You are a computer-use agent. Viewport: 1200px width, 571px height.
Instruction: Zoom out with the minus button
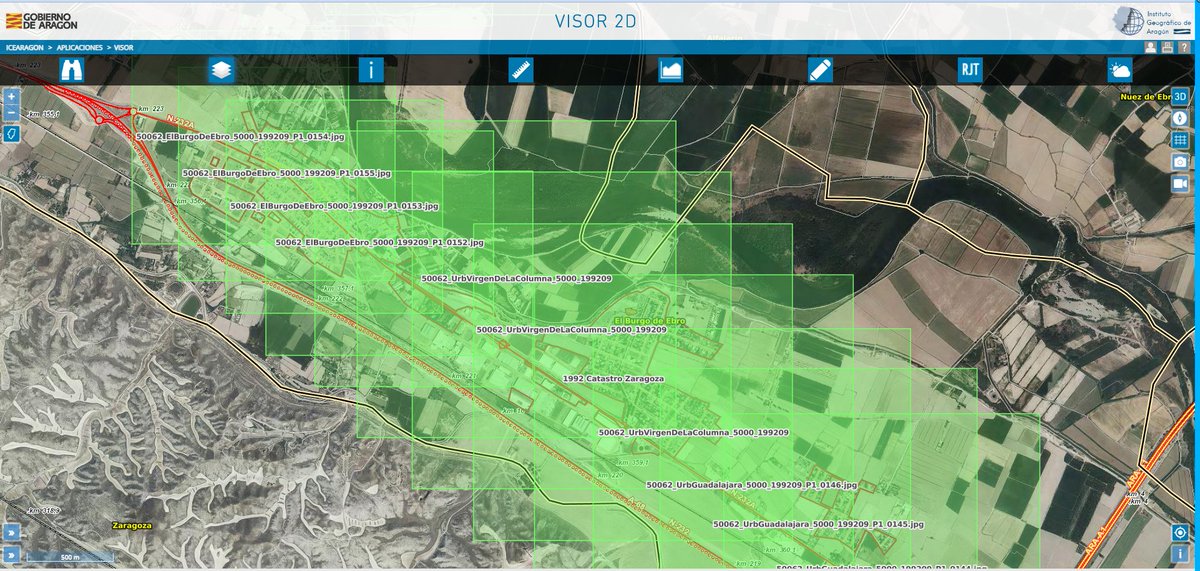point(11,114)
